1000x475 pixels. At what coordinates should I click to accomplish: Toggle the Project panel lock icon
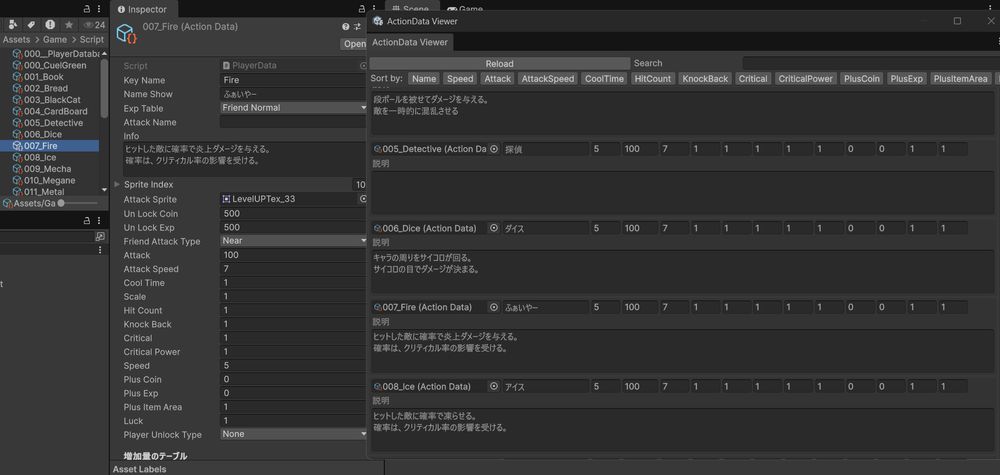(x=87, y=9)
